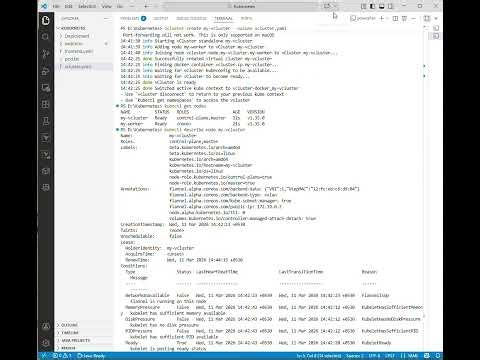This screenshot has width=480, height=360.
Task: Click the 'kubectl get nodes' command line
Action: [x=163, y=106]
